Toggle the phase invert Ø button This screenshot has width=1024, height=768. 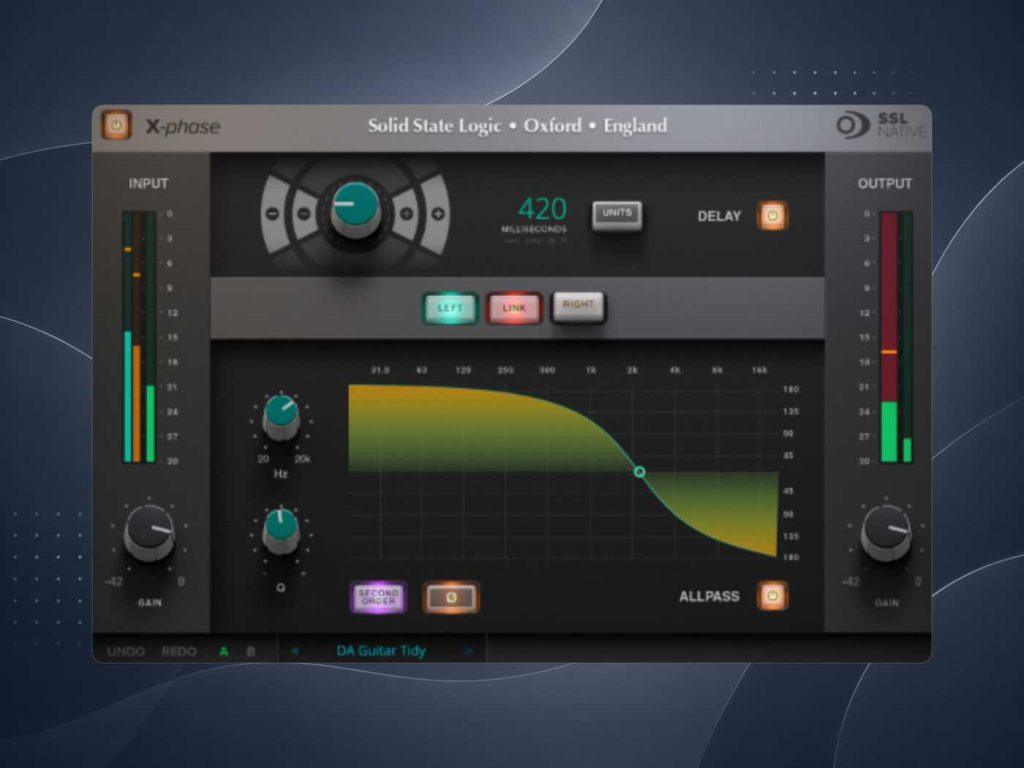(x=451, y=598)
